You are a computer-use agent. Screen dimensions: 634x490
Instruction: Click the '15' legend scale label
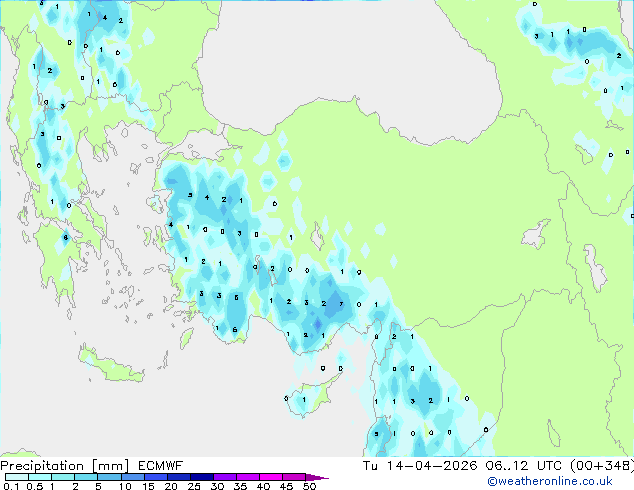[x=148, y=486]
